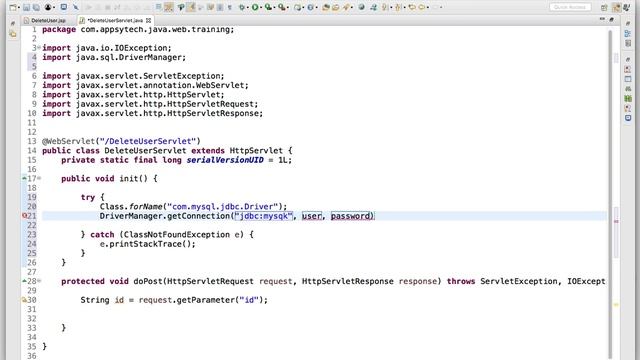Image resolution: width=640 pixels, height=360 pixels.
Task: Run the program with green Run button
Action: click(255, 7)
